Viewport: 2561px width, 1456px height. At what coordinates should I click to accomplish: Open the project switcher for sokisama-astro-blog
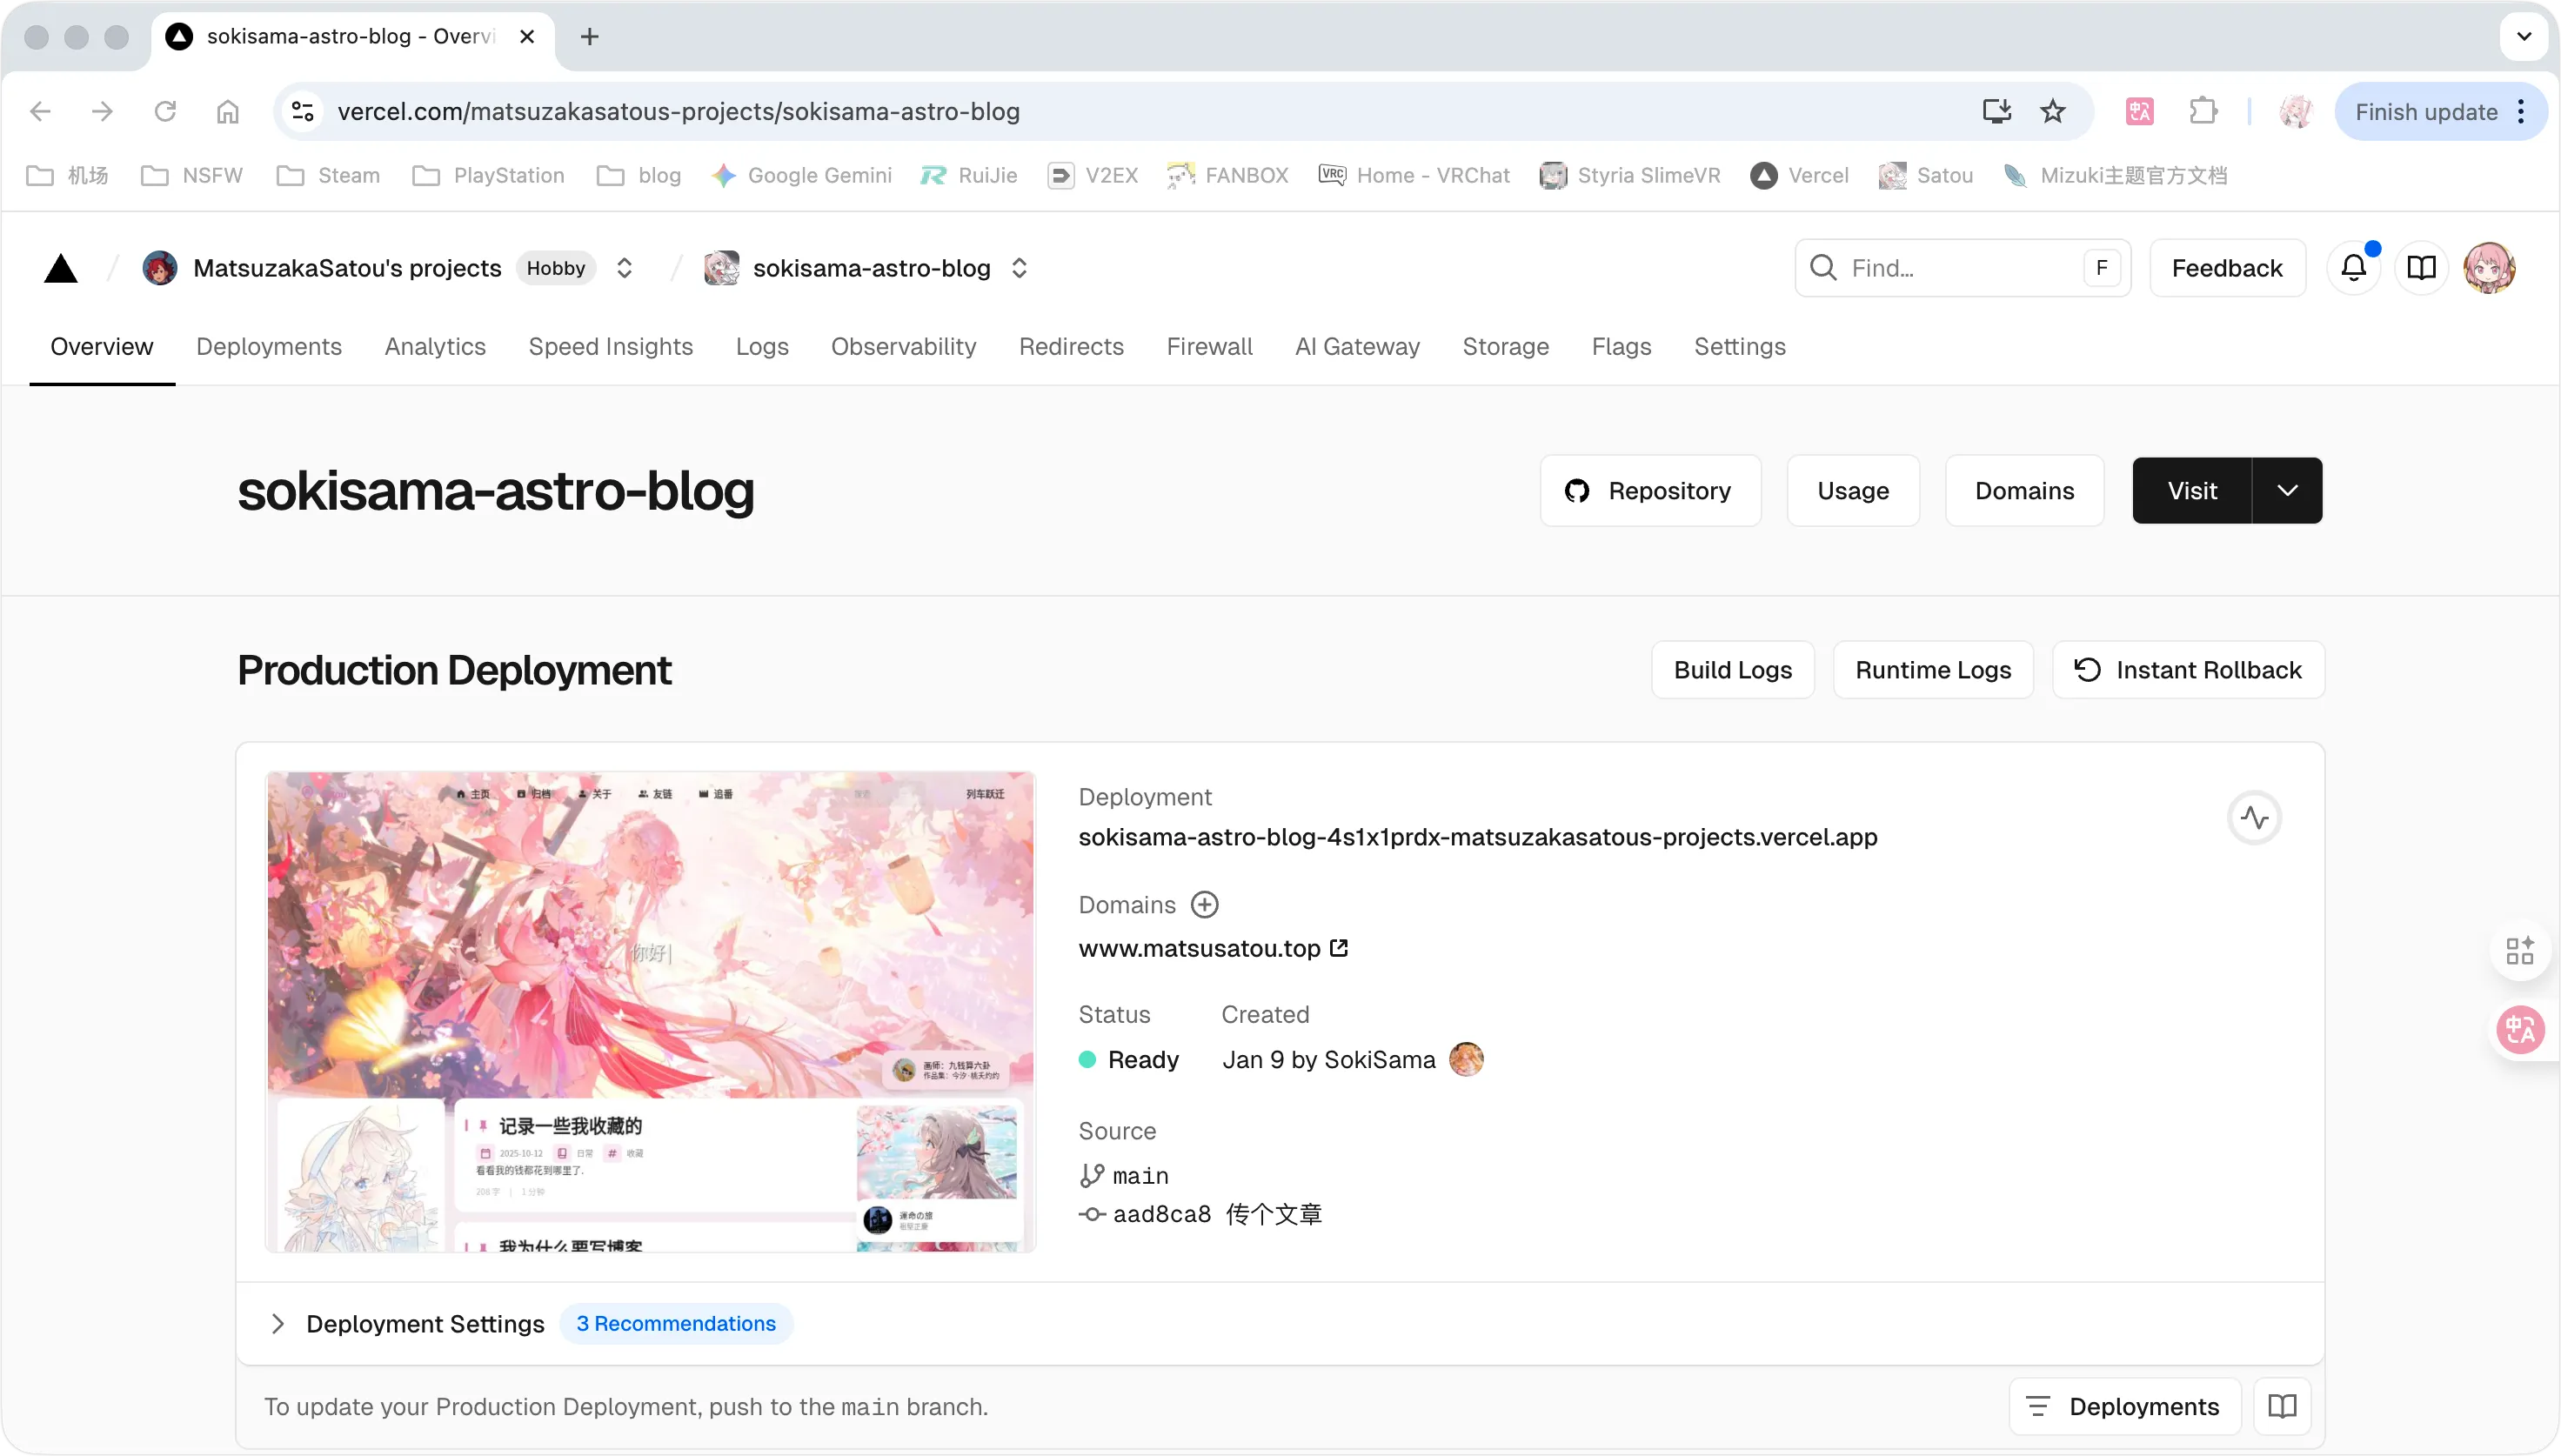tap(1019, 268)
